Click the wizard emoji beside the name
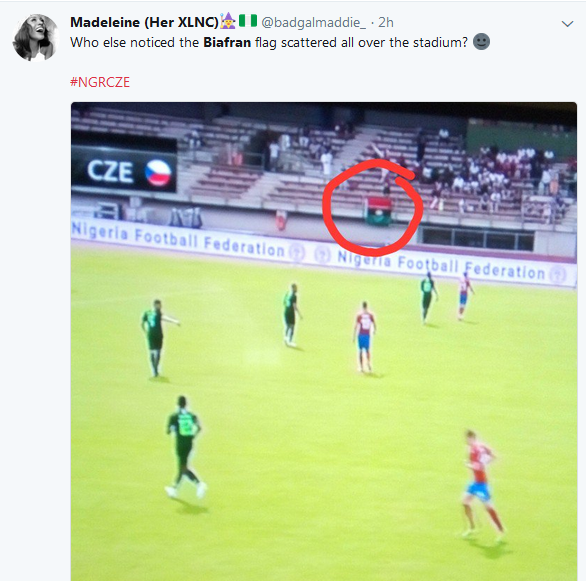The width and height of the screenshot is (586, 581). [228, 21]
